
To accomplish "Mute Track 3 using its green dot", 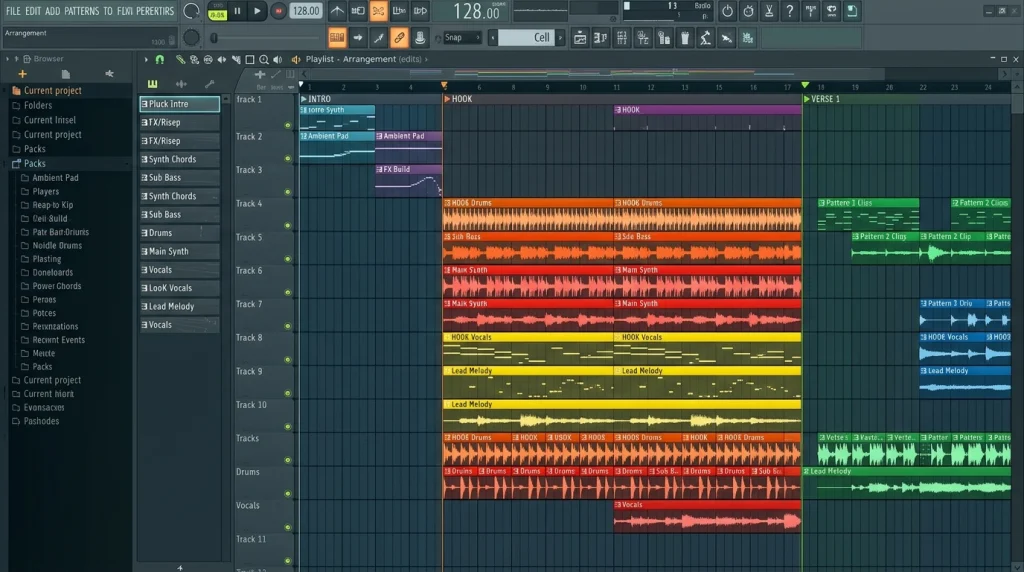I will click(x=287, y=192).
